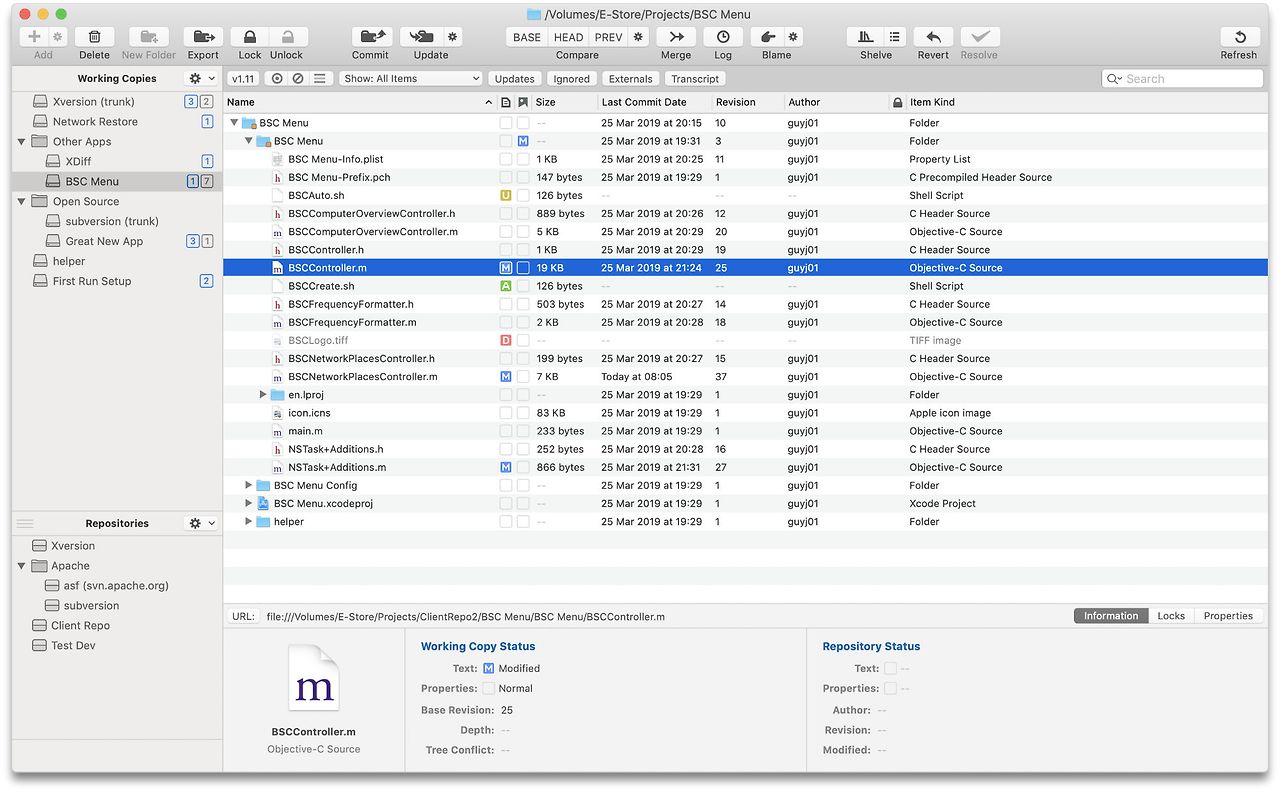This screenshot has width=1280, height=792.
Task: Click the New Folder toolbar icon
Action: pos(148,37)
